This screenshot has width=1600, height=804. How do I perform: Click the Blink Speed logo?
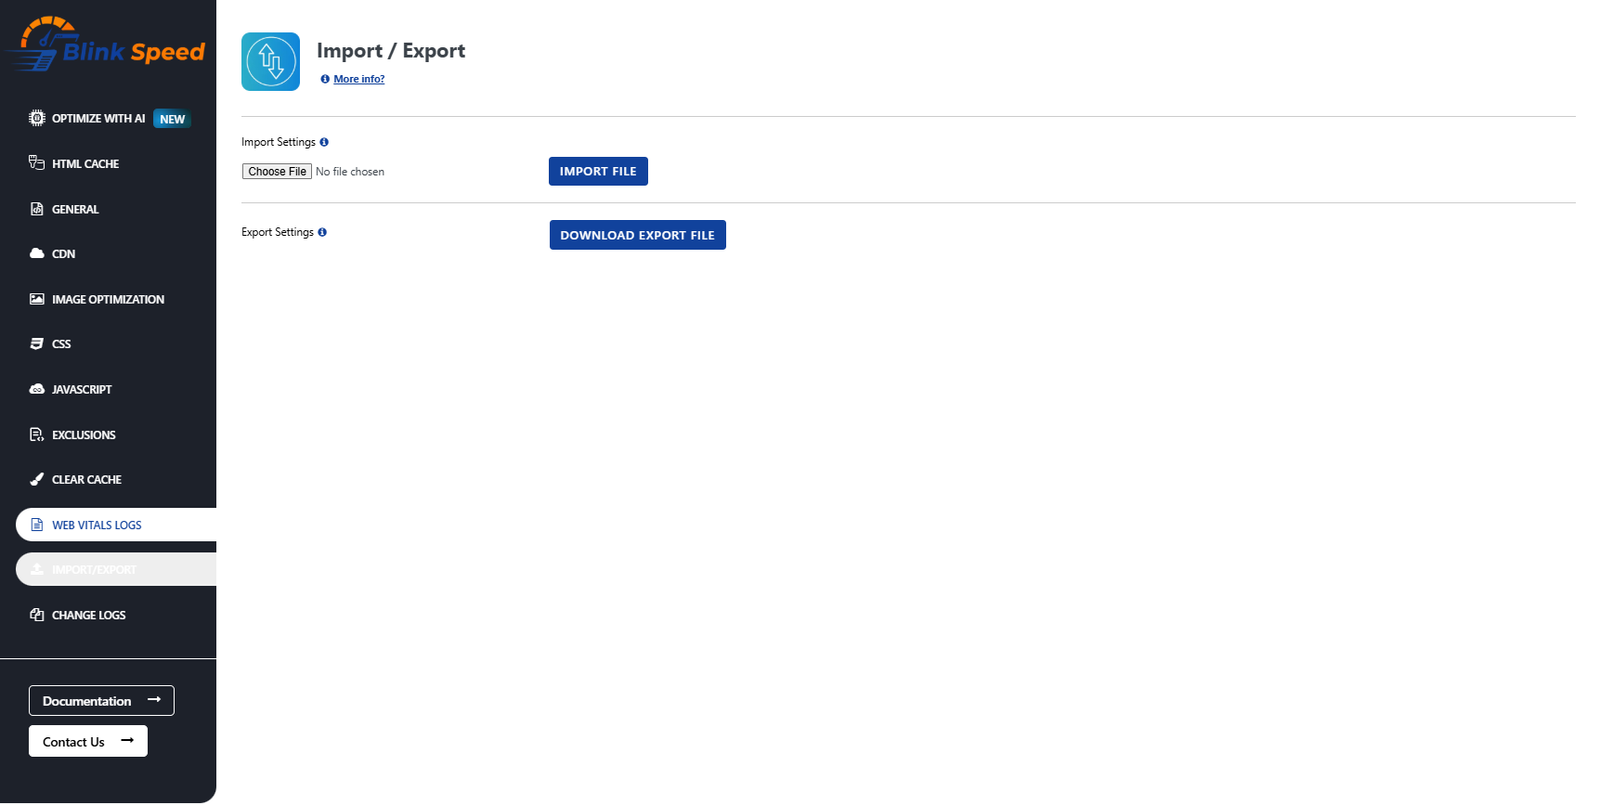click(106, 45)
